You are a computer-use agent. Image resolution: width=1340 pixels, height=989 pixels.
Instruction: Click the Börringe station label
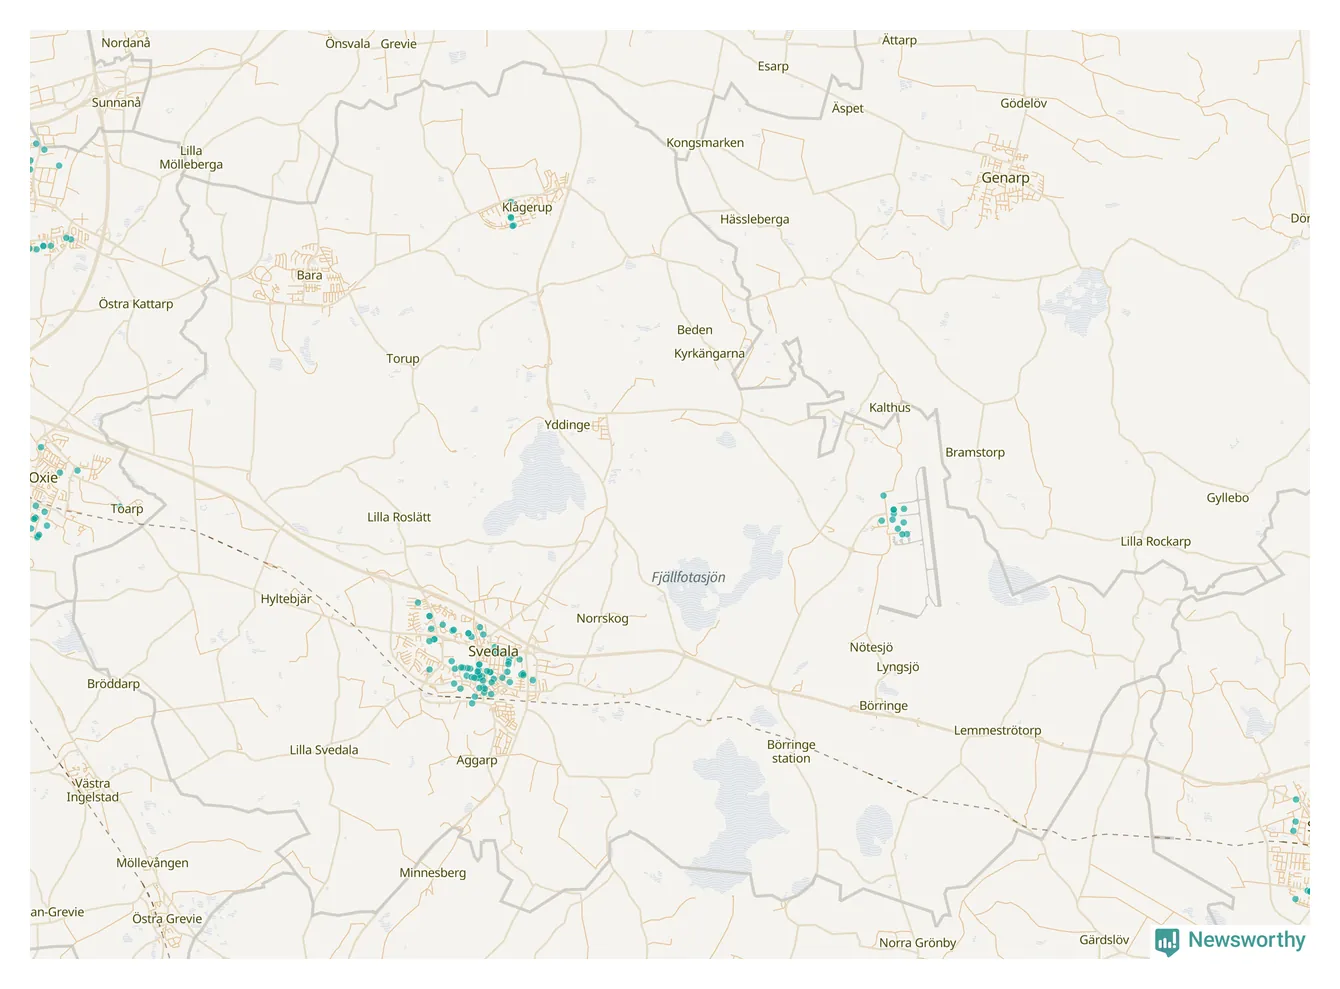(x=791, y=751)
